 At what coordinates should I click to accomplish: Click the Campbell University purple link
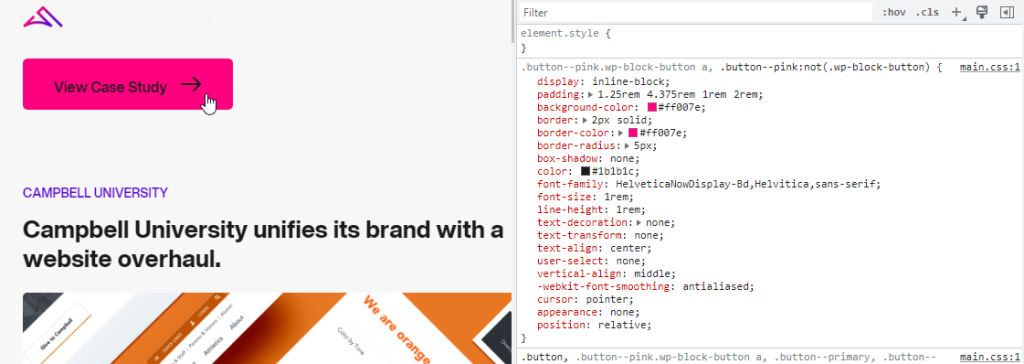95,193
